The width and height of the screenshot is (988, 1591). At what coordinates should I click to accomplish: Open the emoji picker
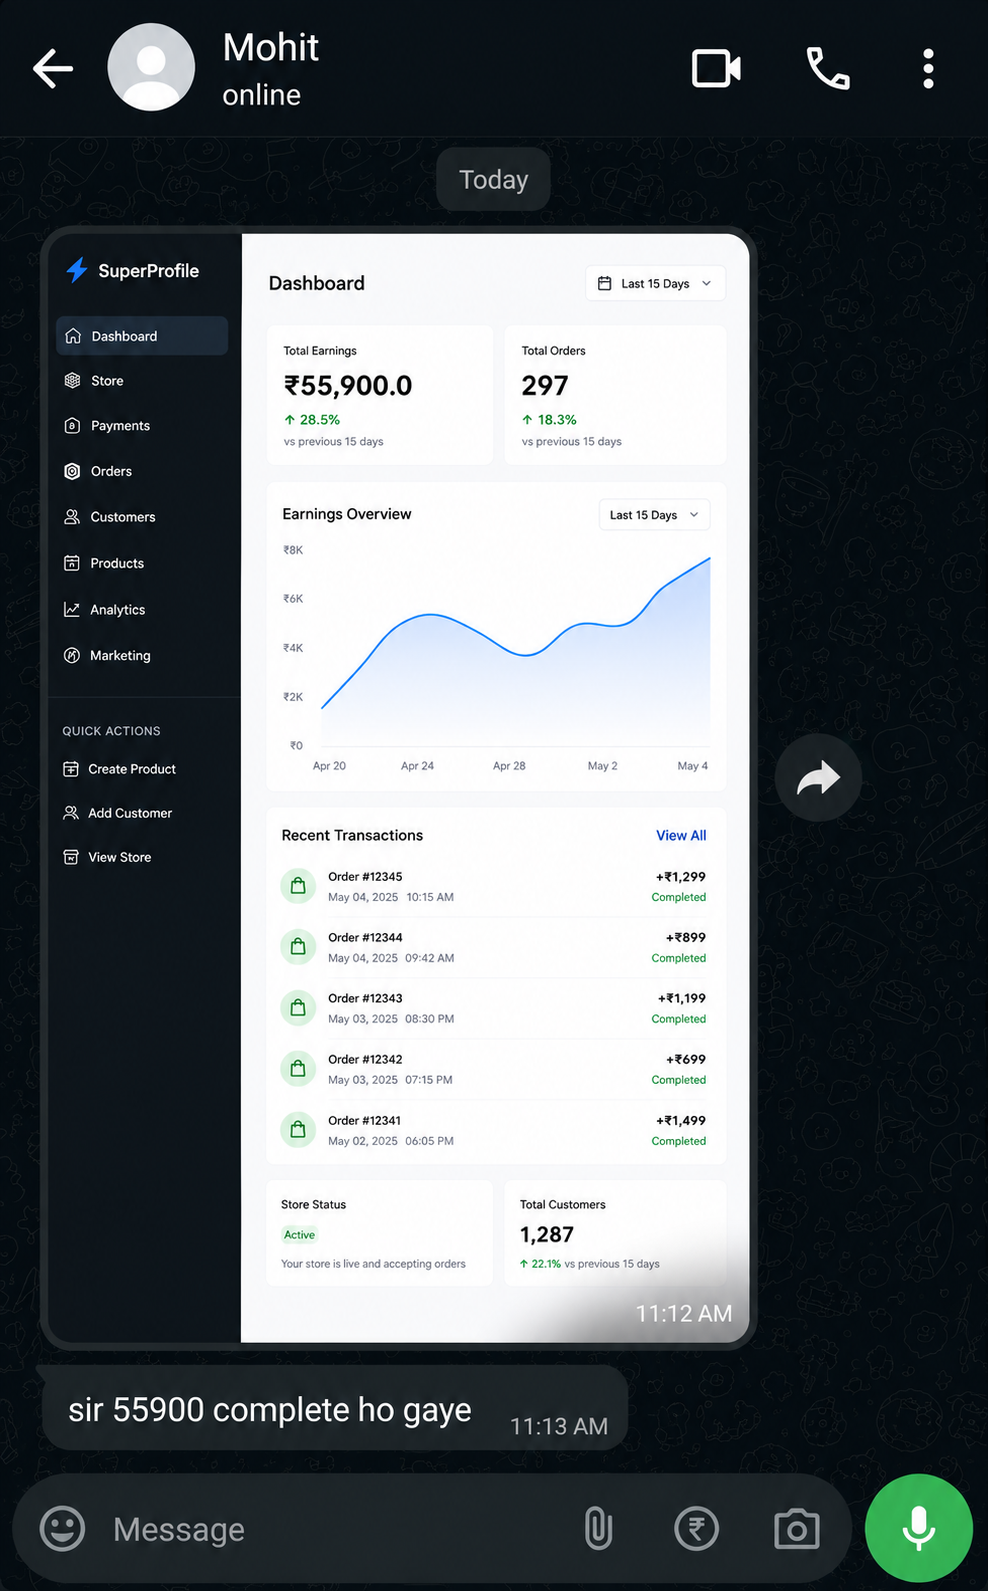[x=62, y=1529]
